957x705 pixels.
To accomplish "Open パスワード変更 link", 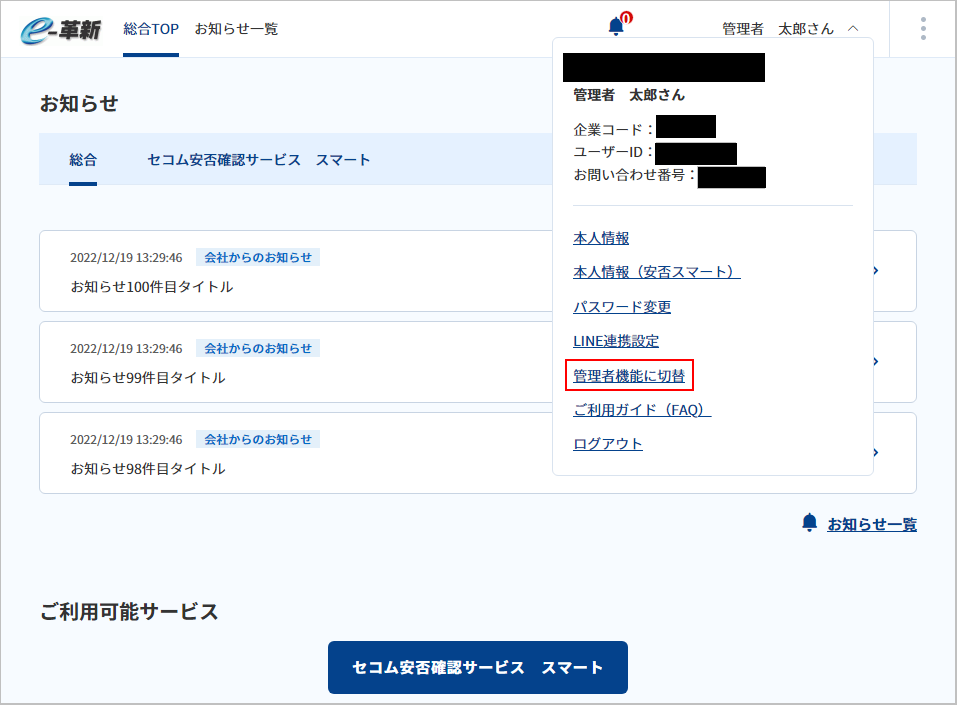I will pyautogui.click(x=622, y=306).
